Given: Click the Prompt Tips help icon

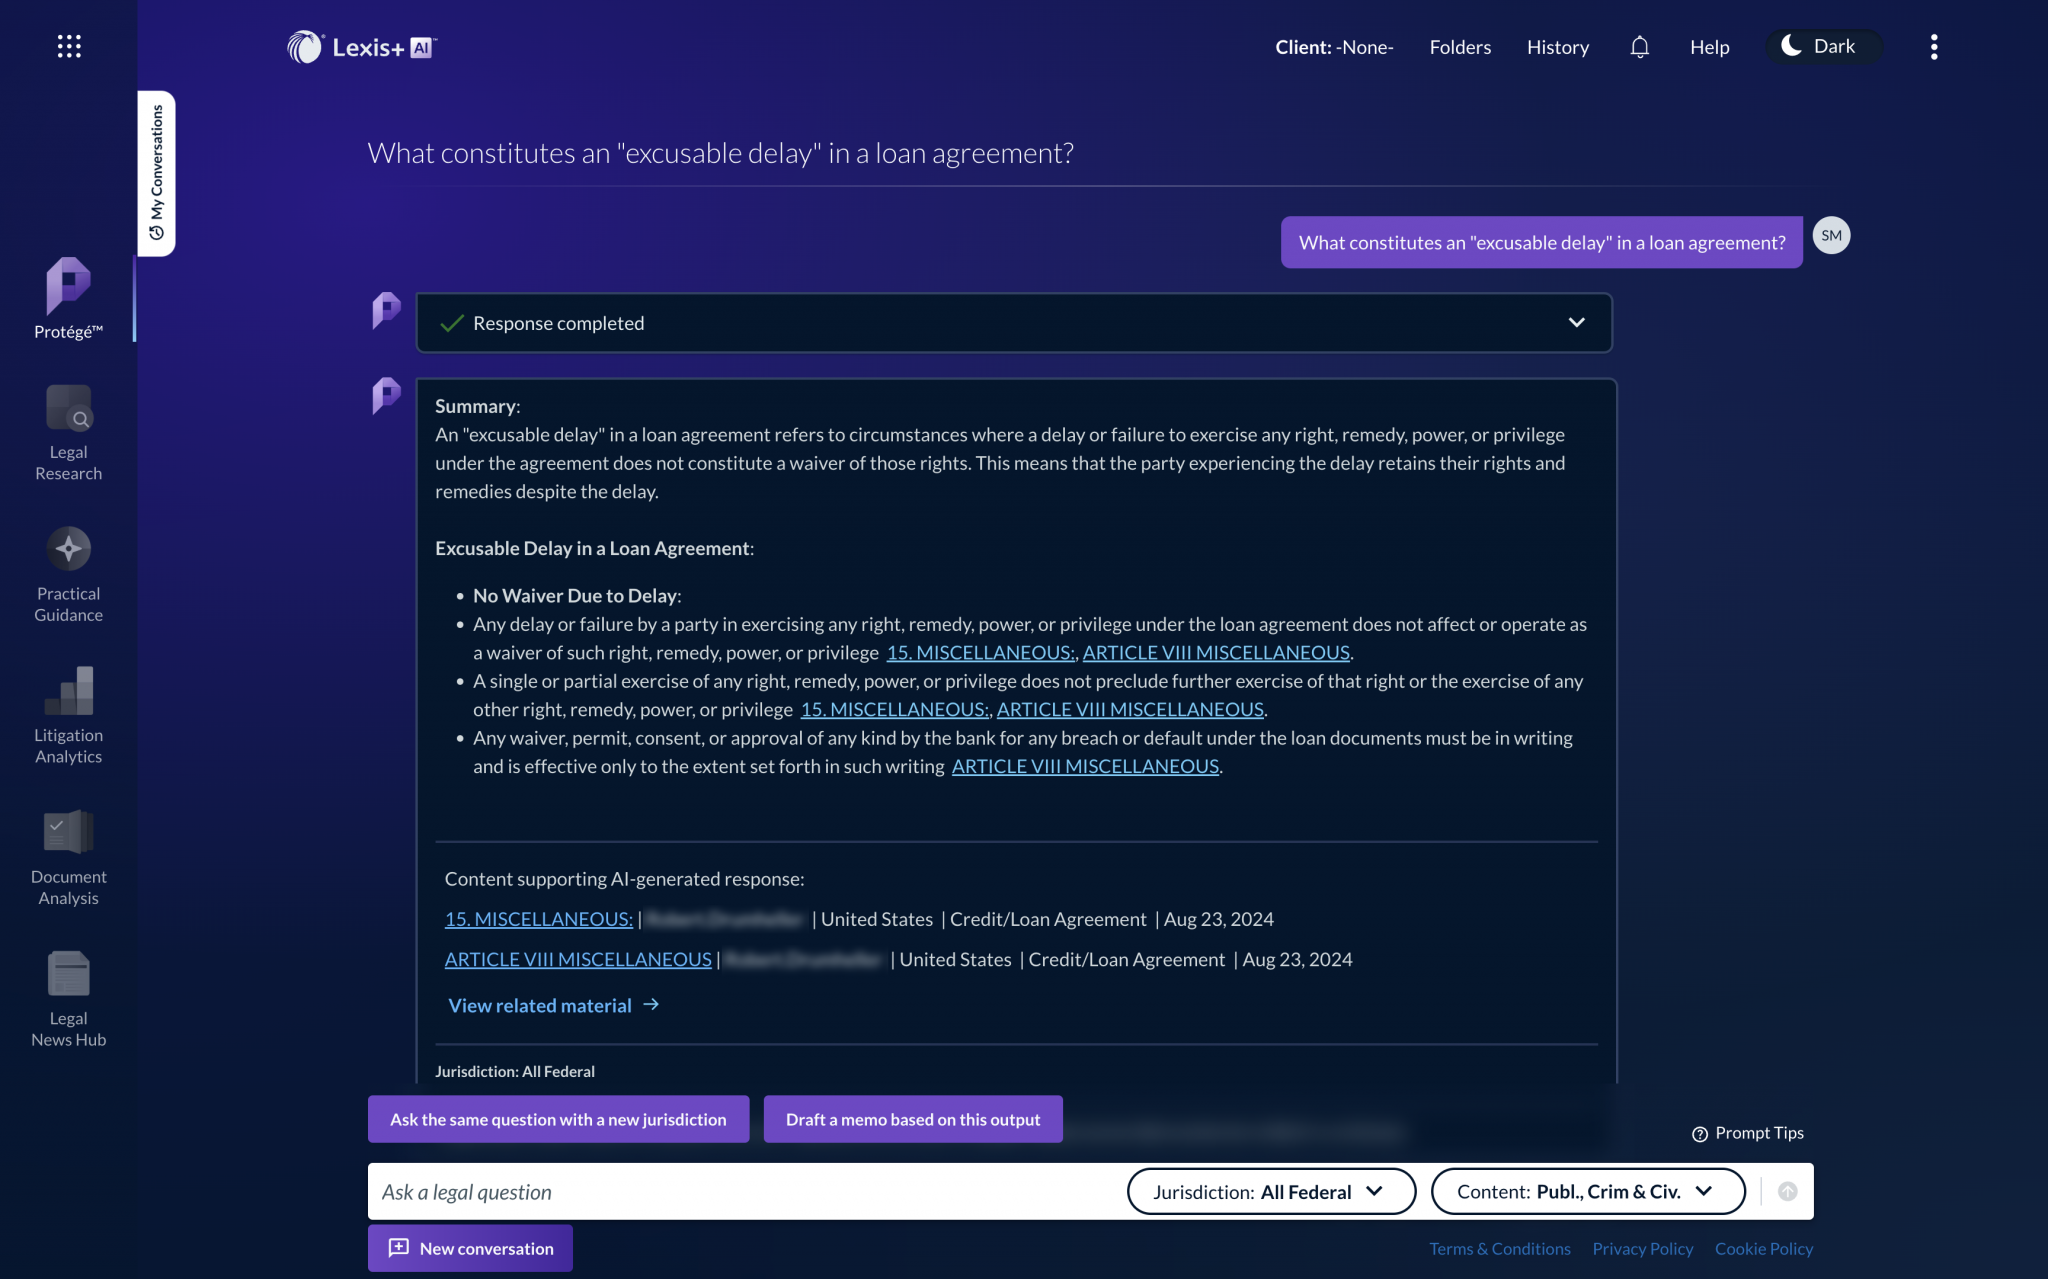Looking at the screenshot, I should click(x=1699, y=1133).
